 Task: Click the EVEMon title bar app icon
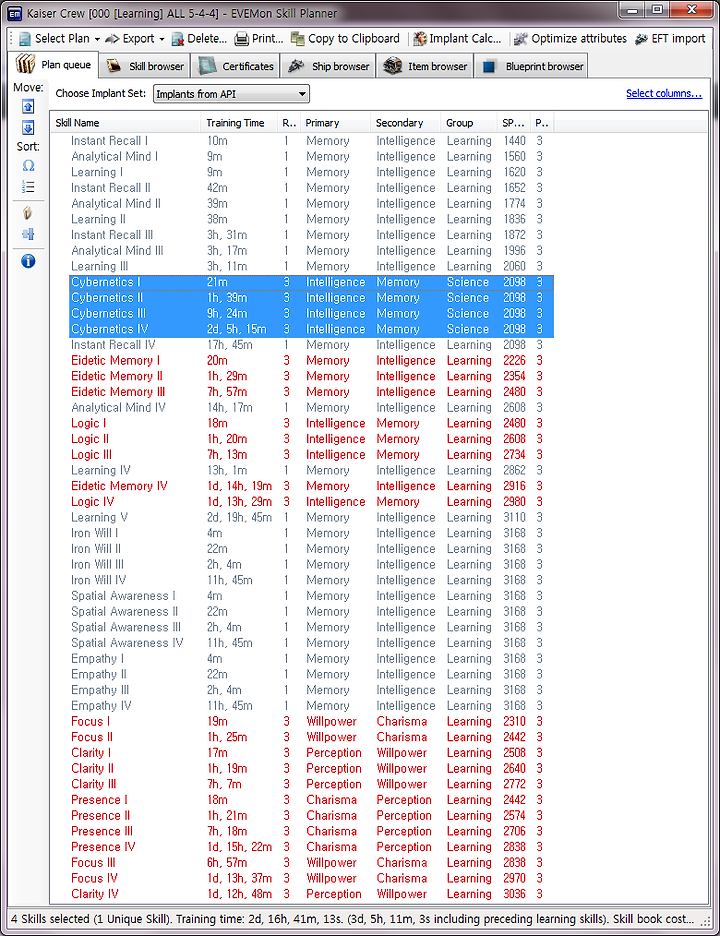[x=15, y=13]
